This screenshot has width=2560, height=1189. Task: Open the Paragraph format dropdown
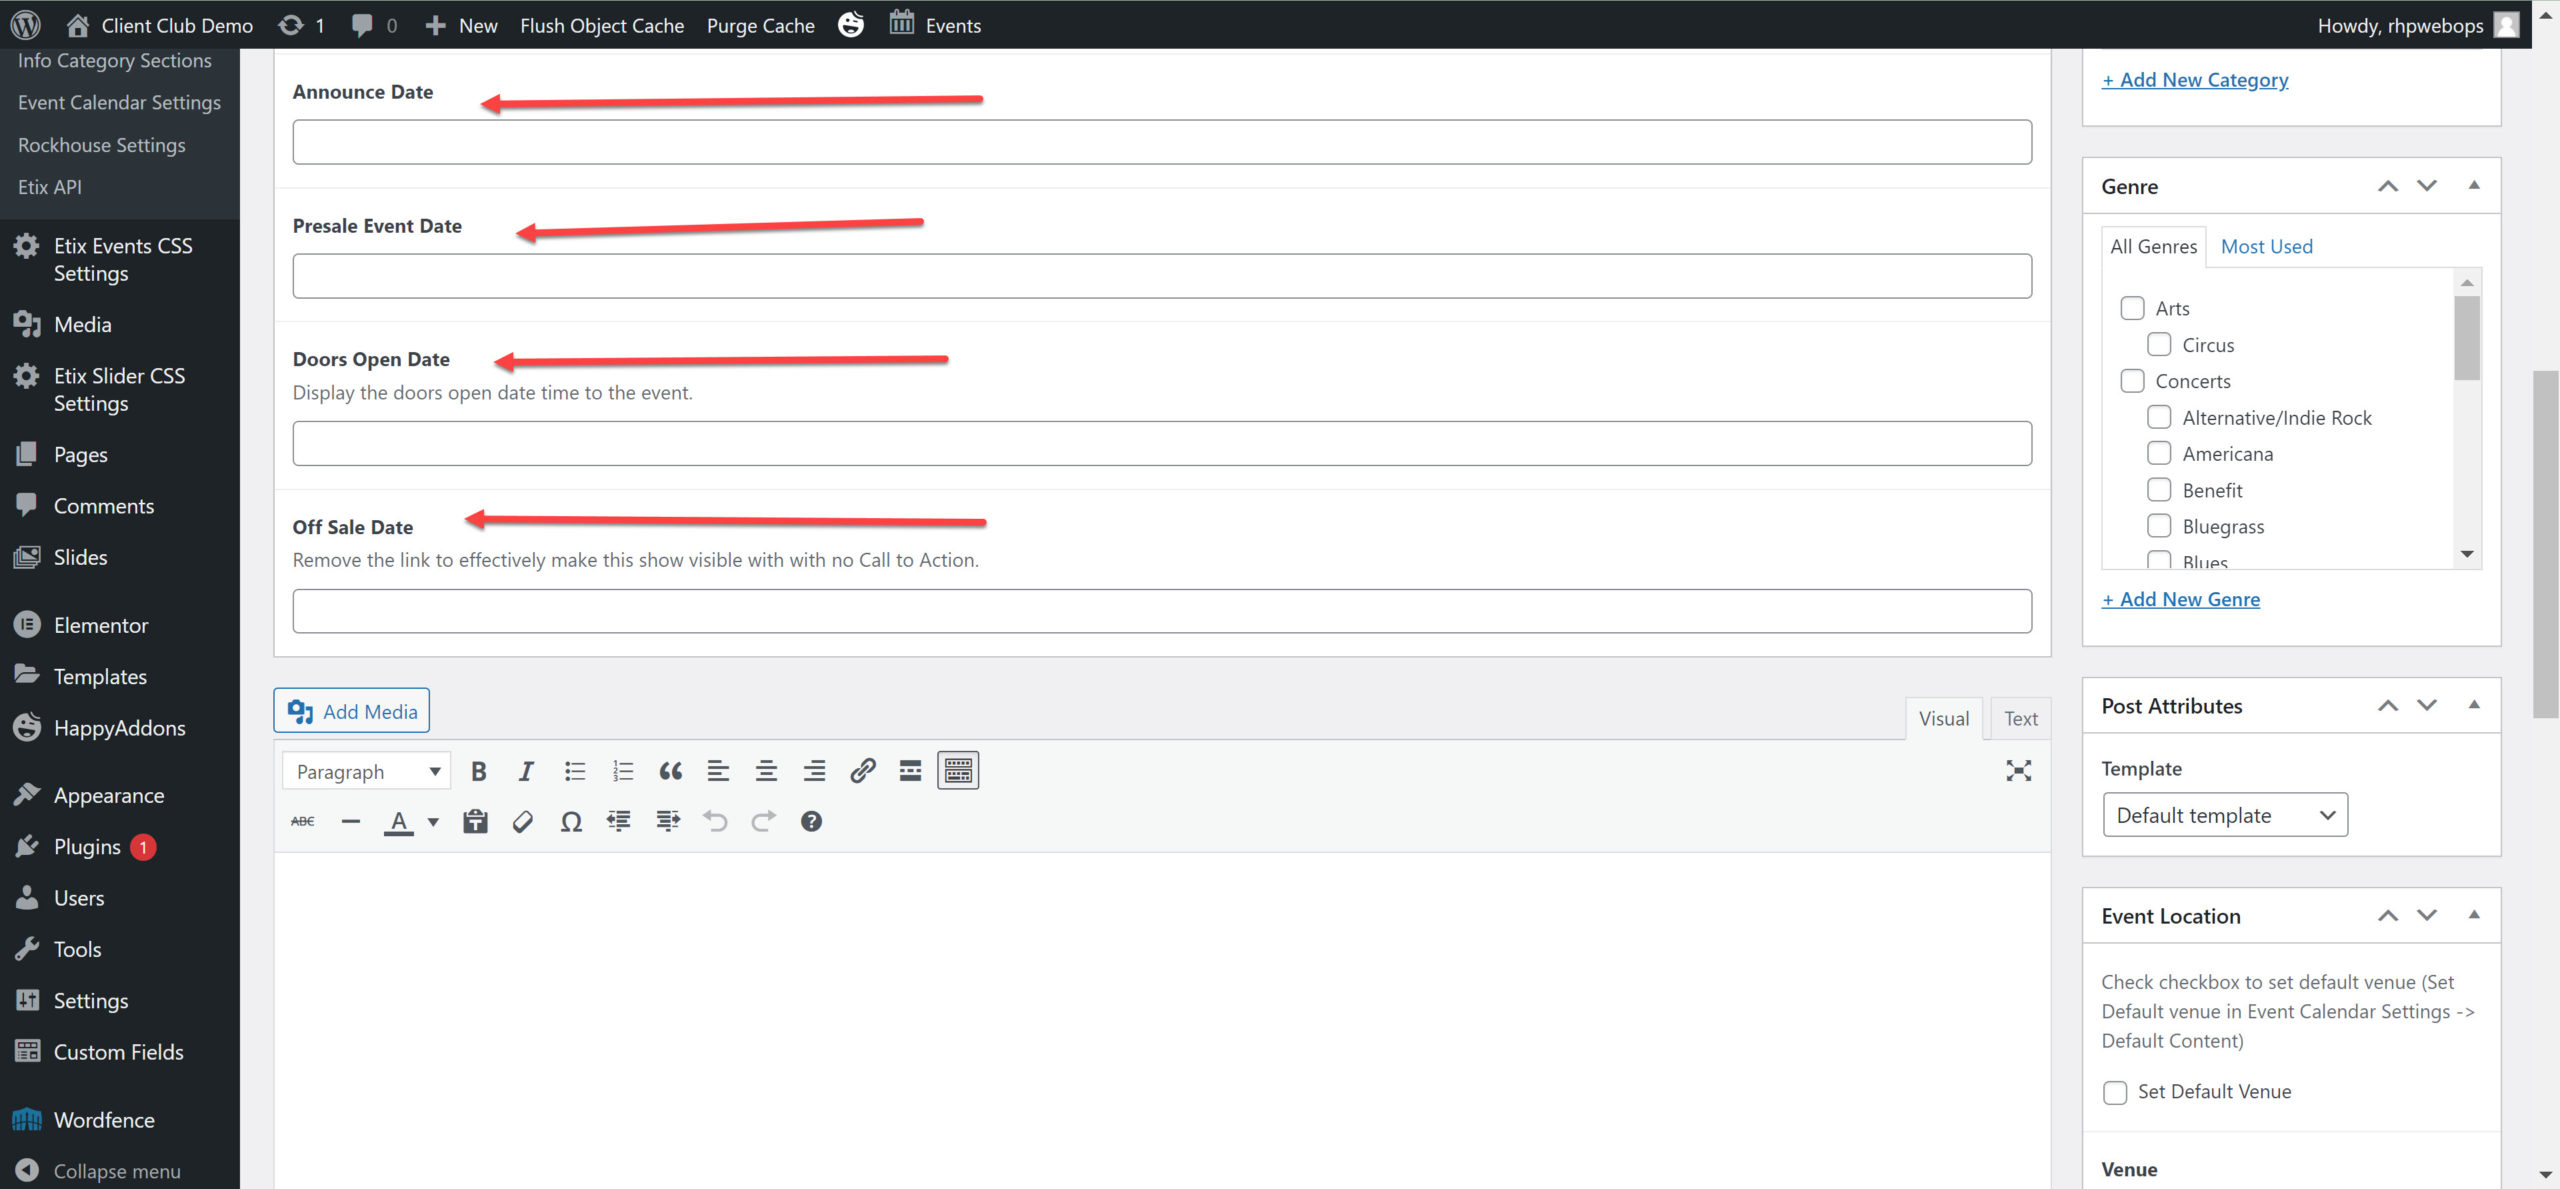[367, 771]
